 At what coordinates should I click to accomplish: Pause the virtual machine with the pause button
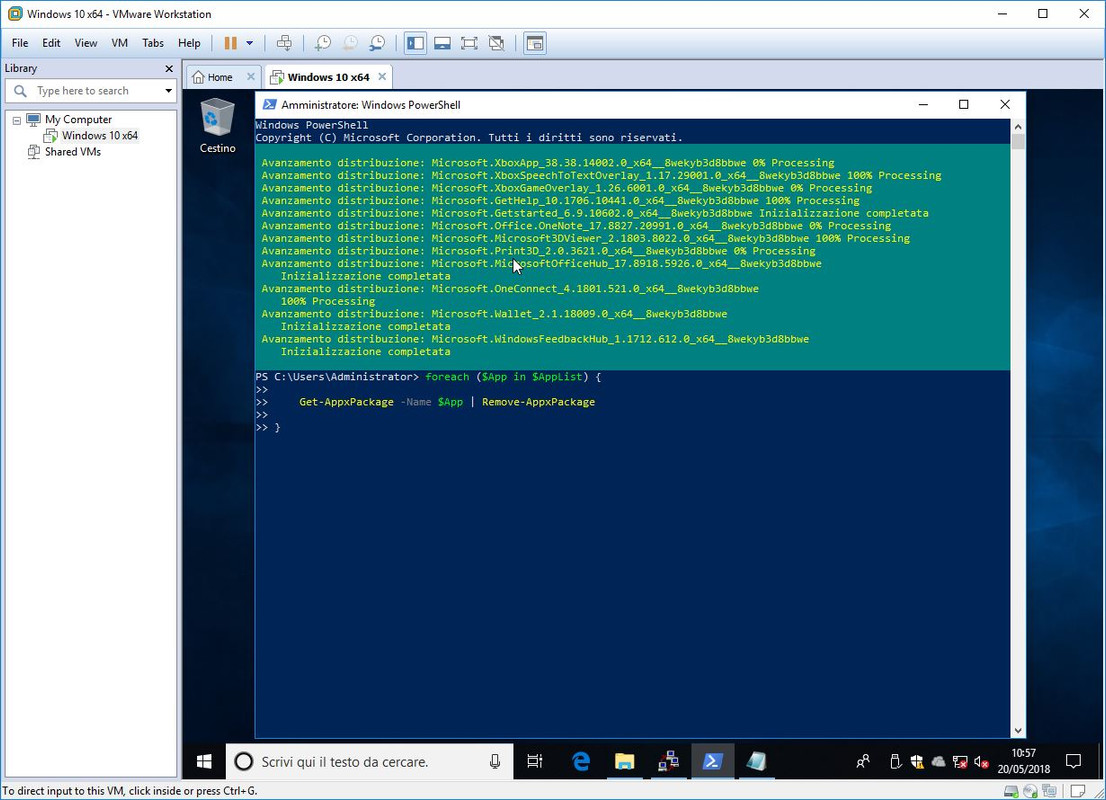tap(231, 43)
